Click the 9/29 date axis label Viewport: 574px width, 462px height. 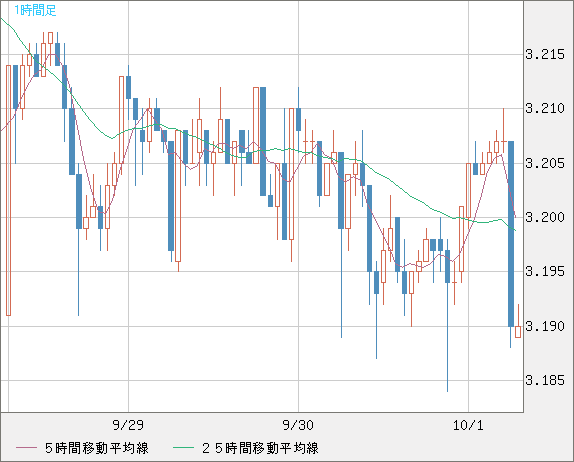(x=128, y=425)
